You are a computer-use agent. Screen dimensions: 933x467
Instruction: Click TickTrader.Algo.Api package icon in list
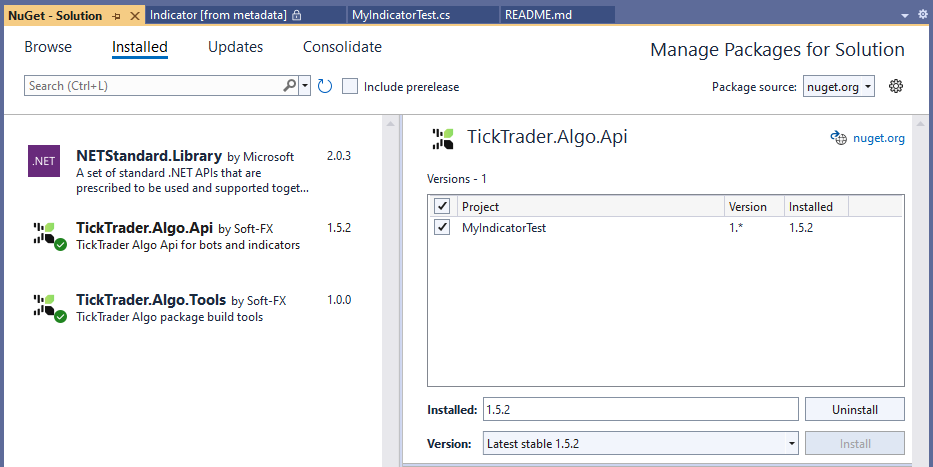(x=49, y=236)
